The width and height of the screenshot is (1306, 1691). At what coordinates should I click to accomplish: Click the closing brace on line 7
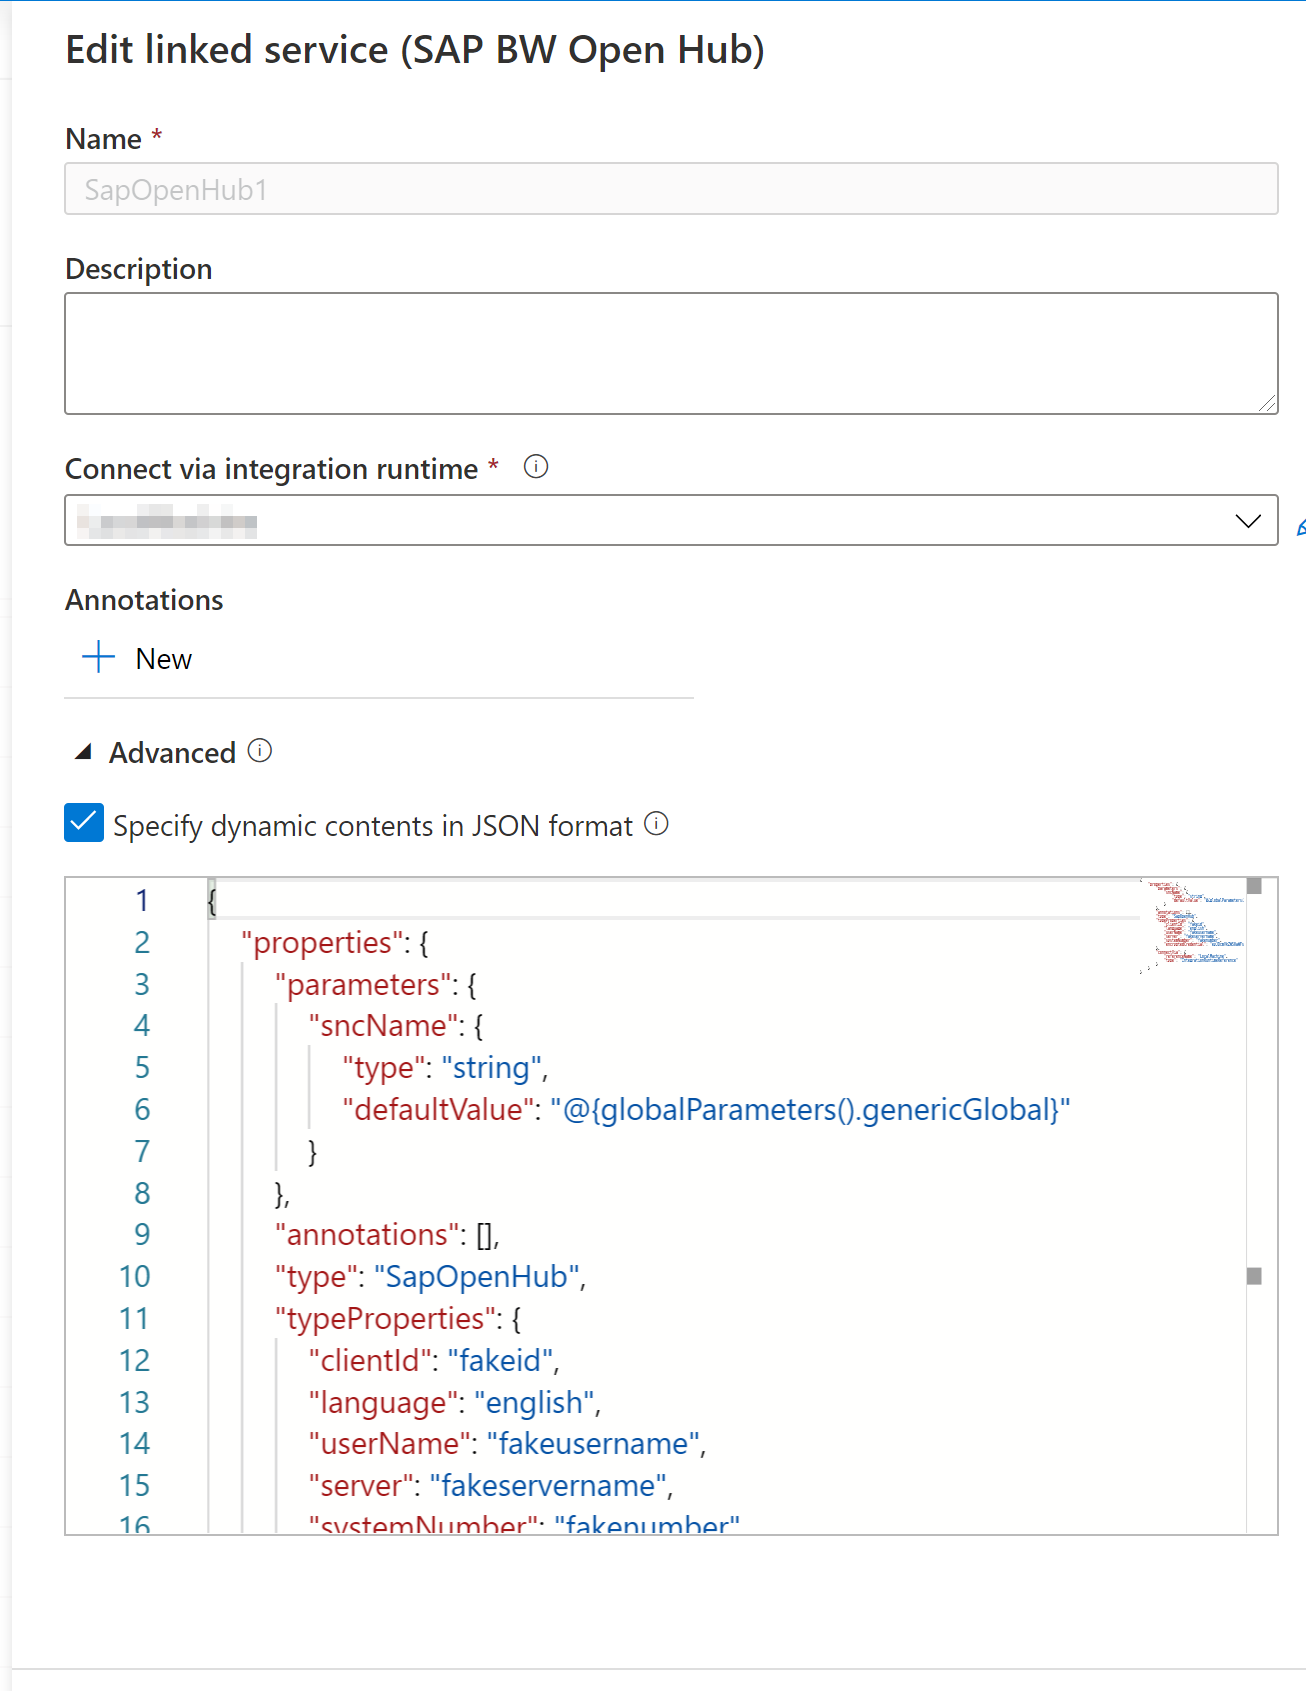[x=313, y=1152]
